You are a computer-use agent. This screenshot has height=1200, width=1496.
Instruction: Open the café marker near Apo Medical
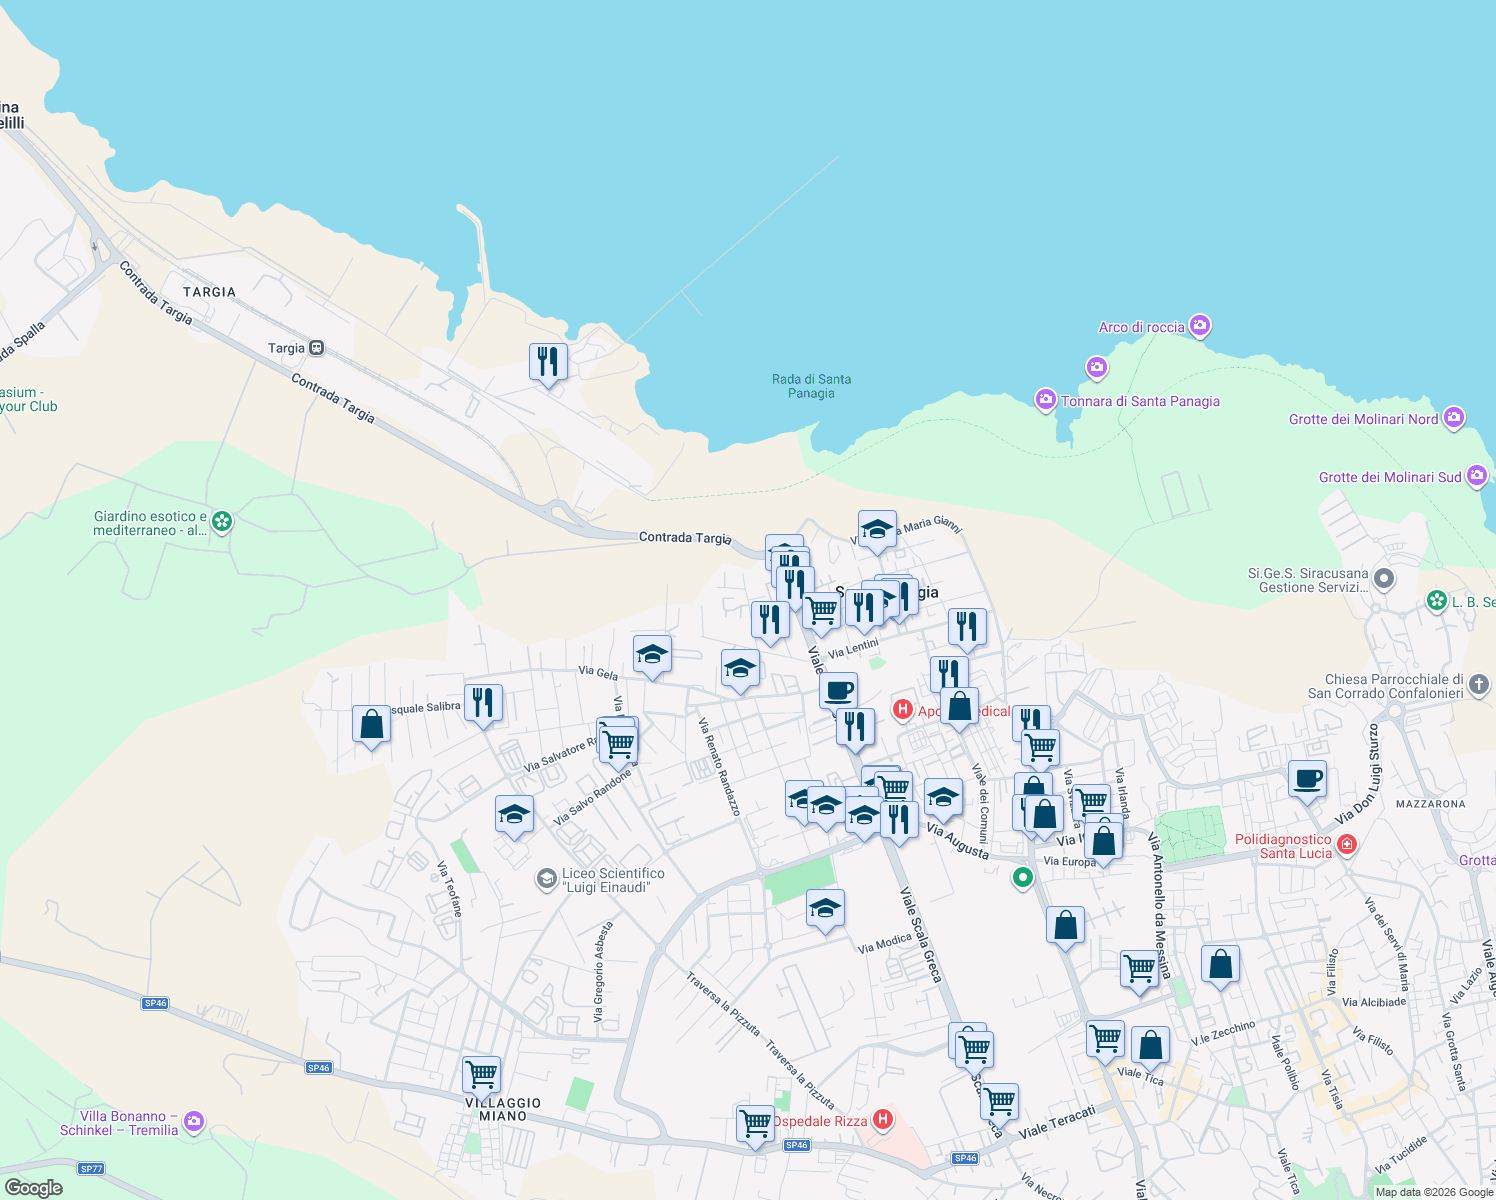point(839,690)
